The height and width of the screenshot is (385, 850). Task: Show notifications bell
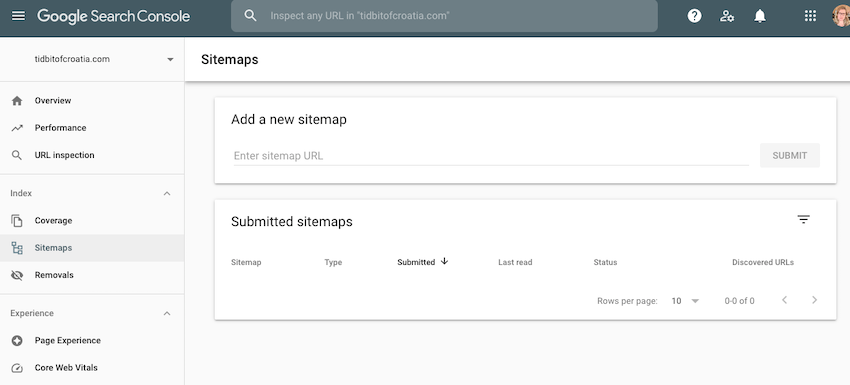[760, 16]
